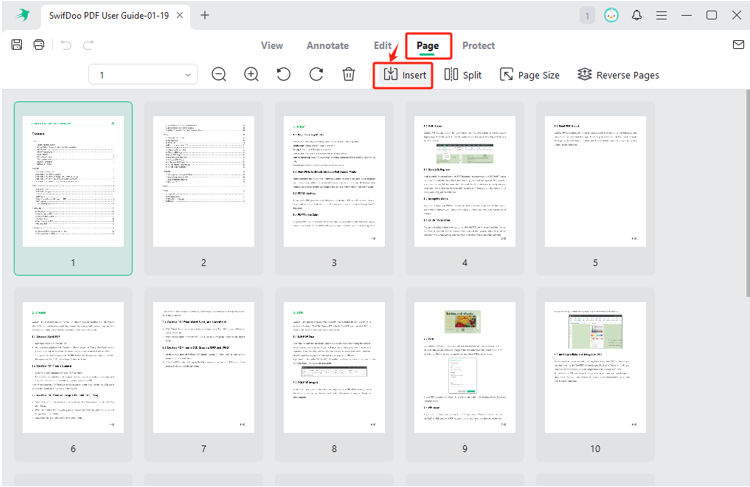Viewport: 750px width, 487px height.
Task: Select page 8 thumbnail
Action: (x=334, y=374)
